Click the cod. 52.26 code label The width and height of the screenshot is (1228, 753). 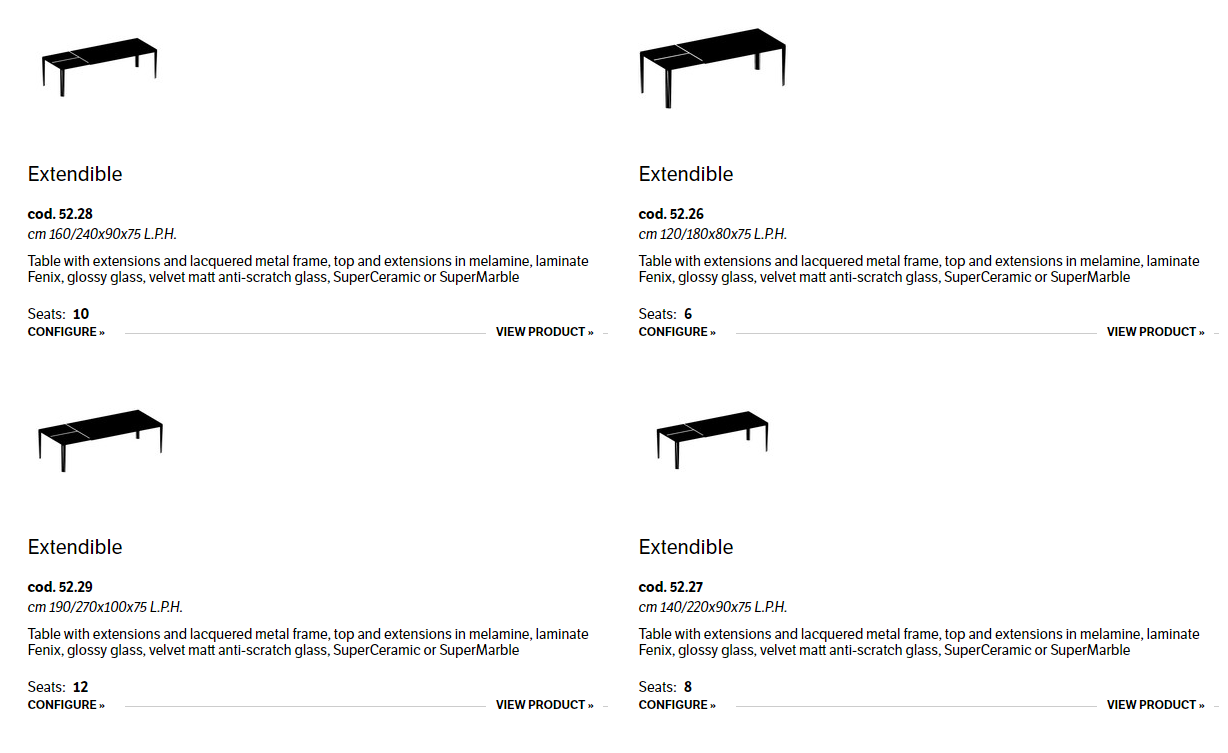pyautogui.click(x=671, y=214)
